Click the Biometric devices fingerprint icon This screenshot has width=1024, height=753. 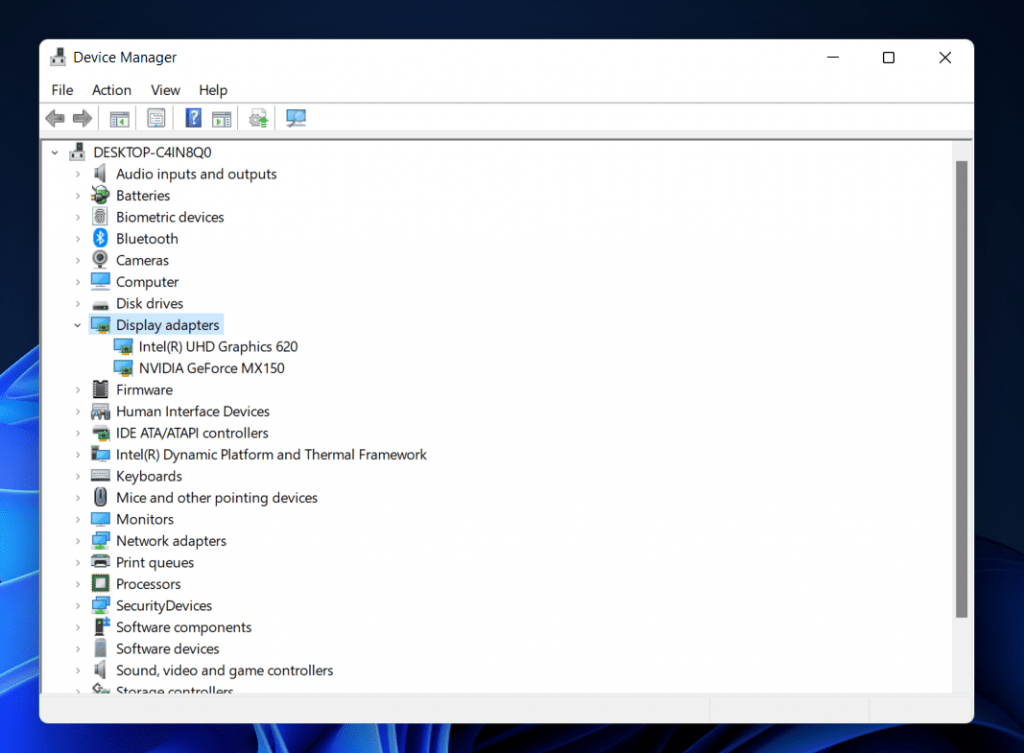(100, 217)
